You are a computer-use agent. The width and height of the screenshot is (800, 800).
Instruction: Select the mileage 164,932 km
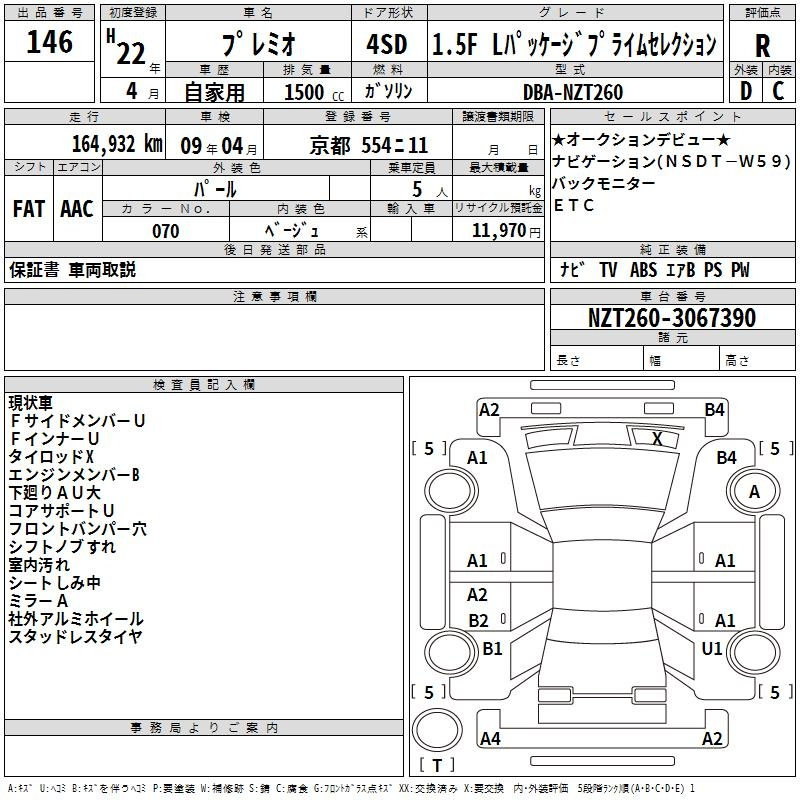(x=117, y=144)
